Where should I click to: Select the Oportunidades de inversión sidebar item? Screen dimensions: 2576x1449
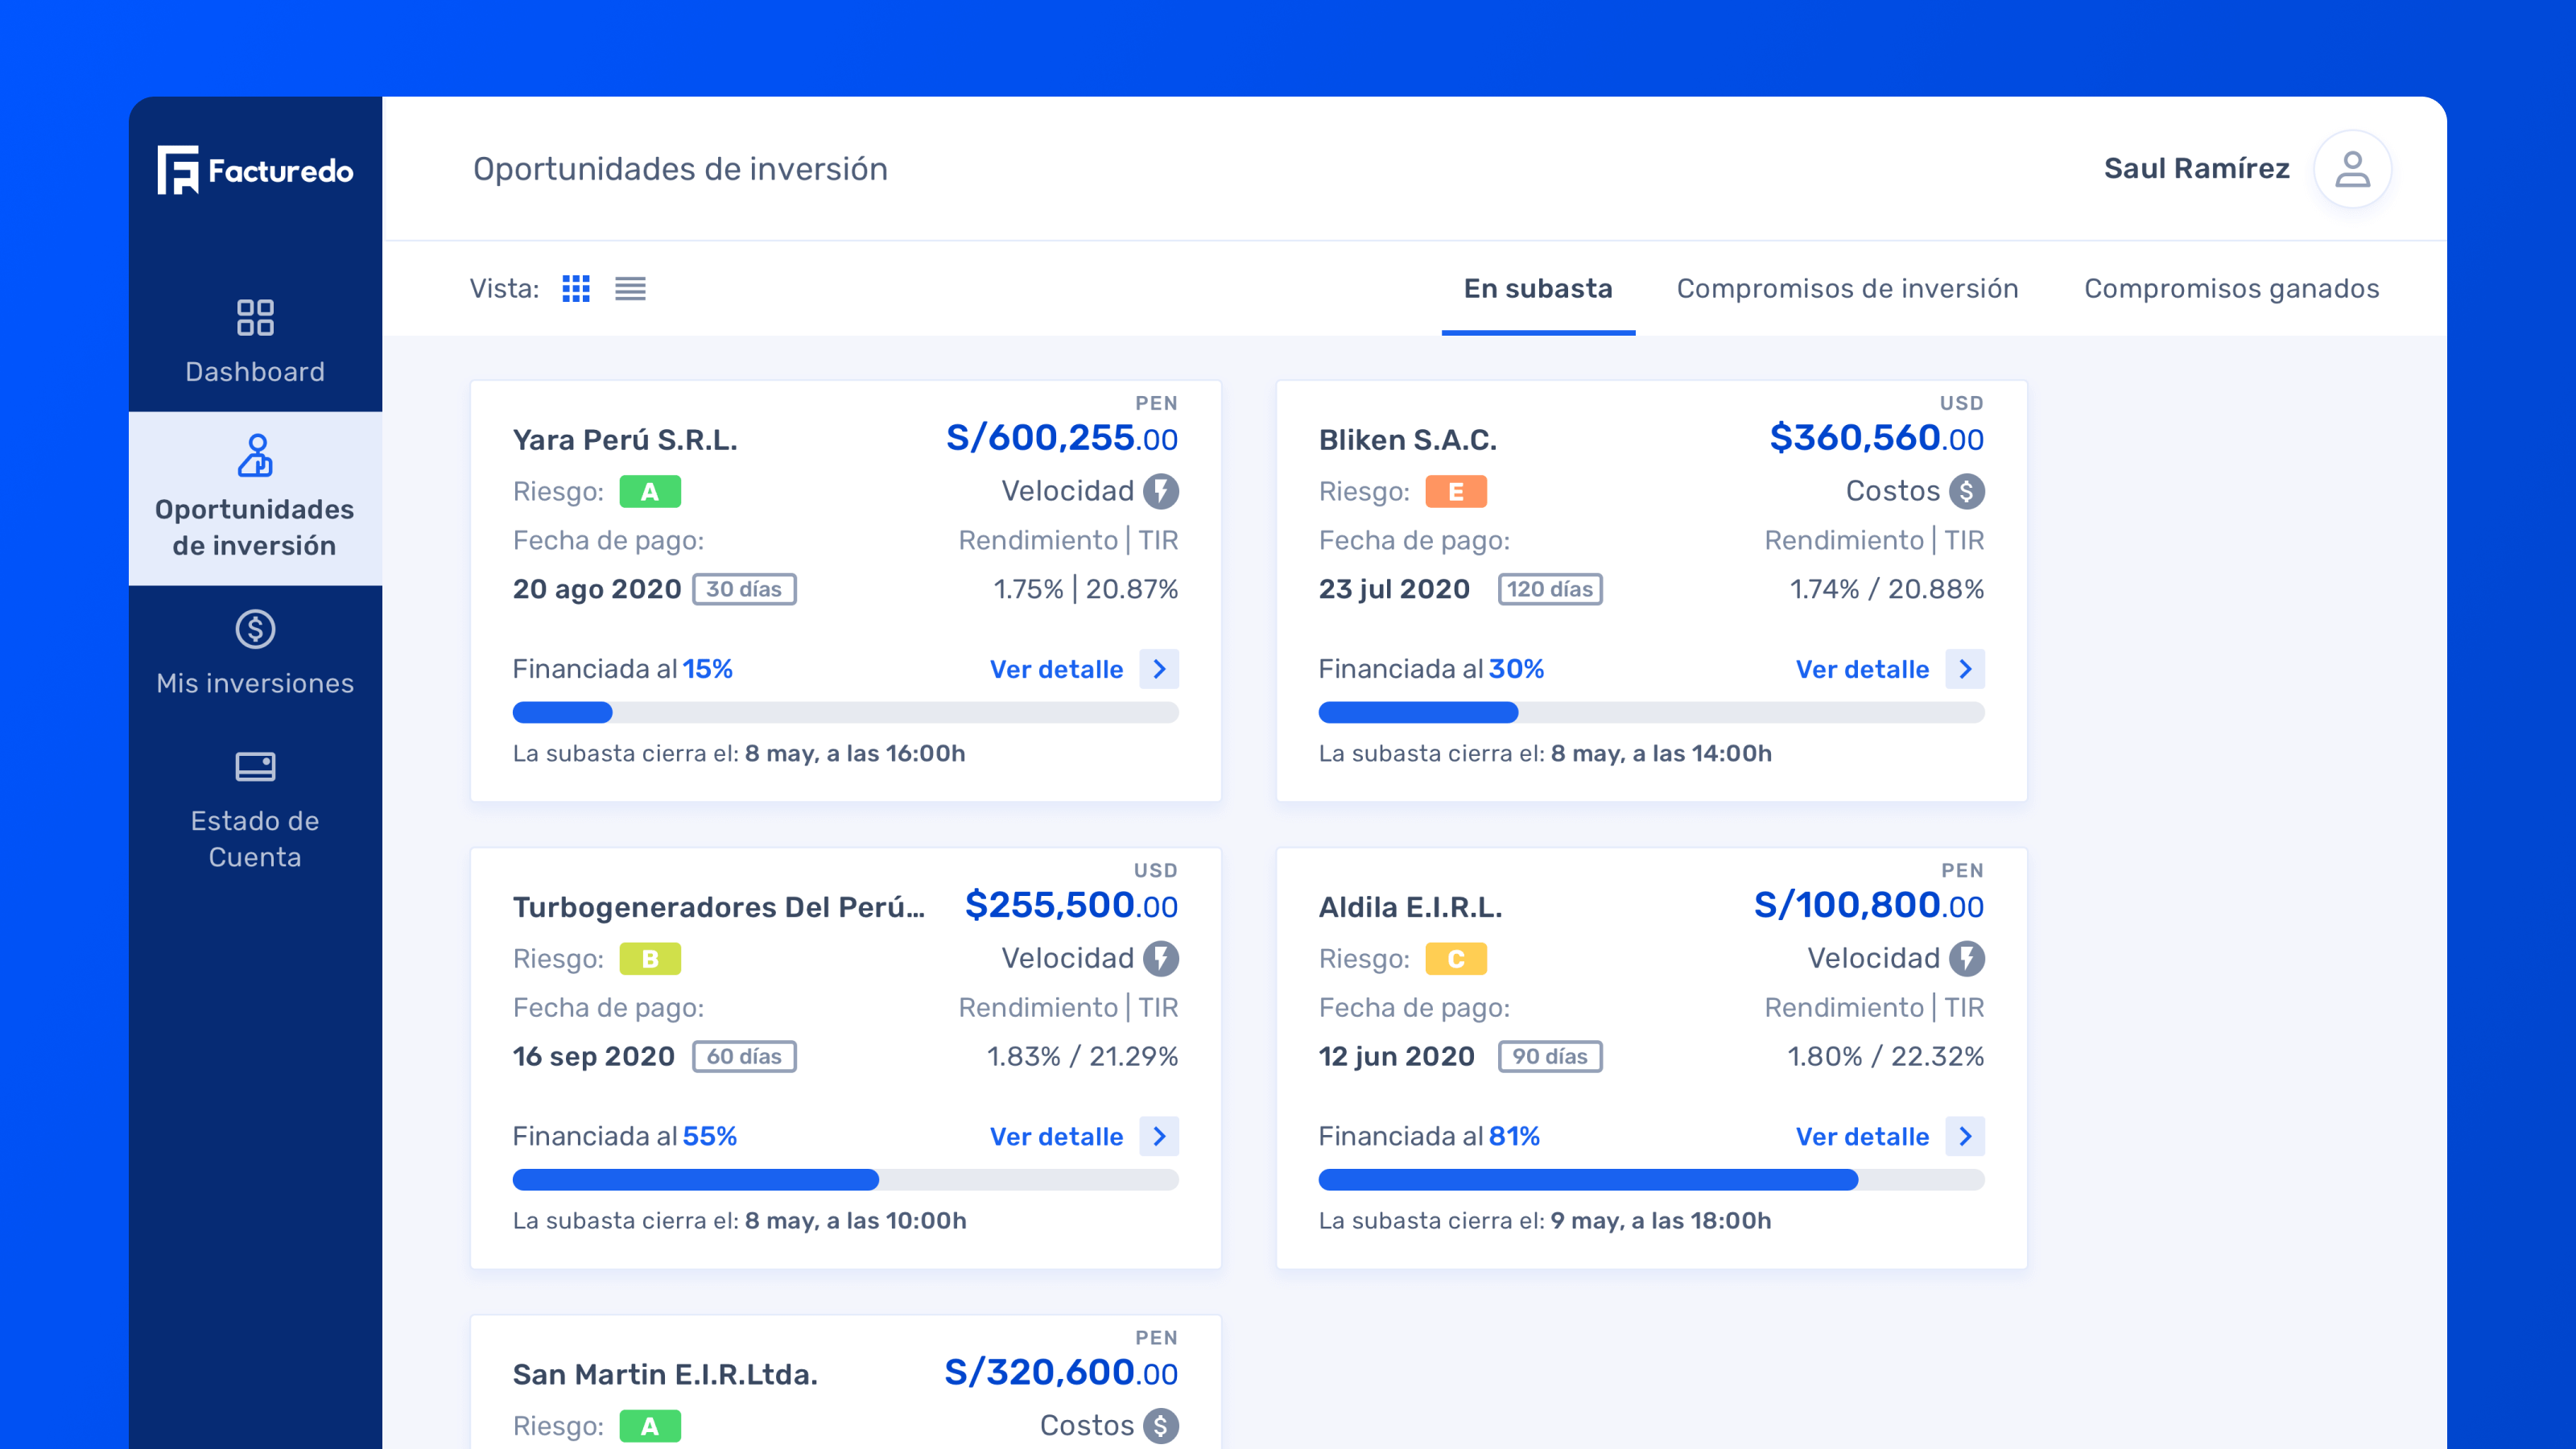point(255,498)
